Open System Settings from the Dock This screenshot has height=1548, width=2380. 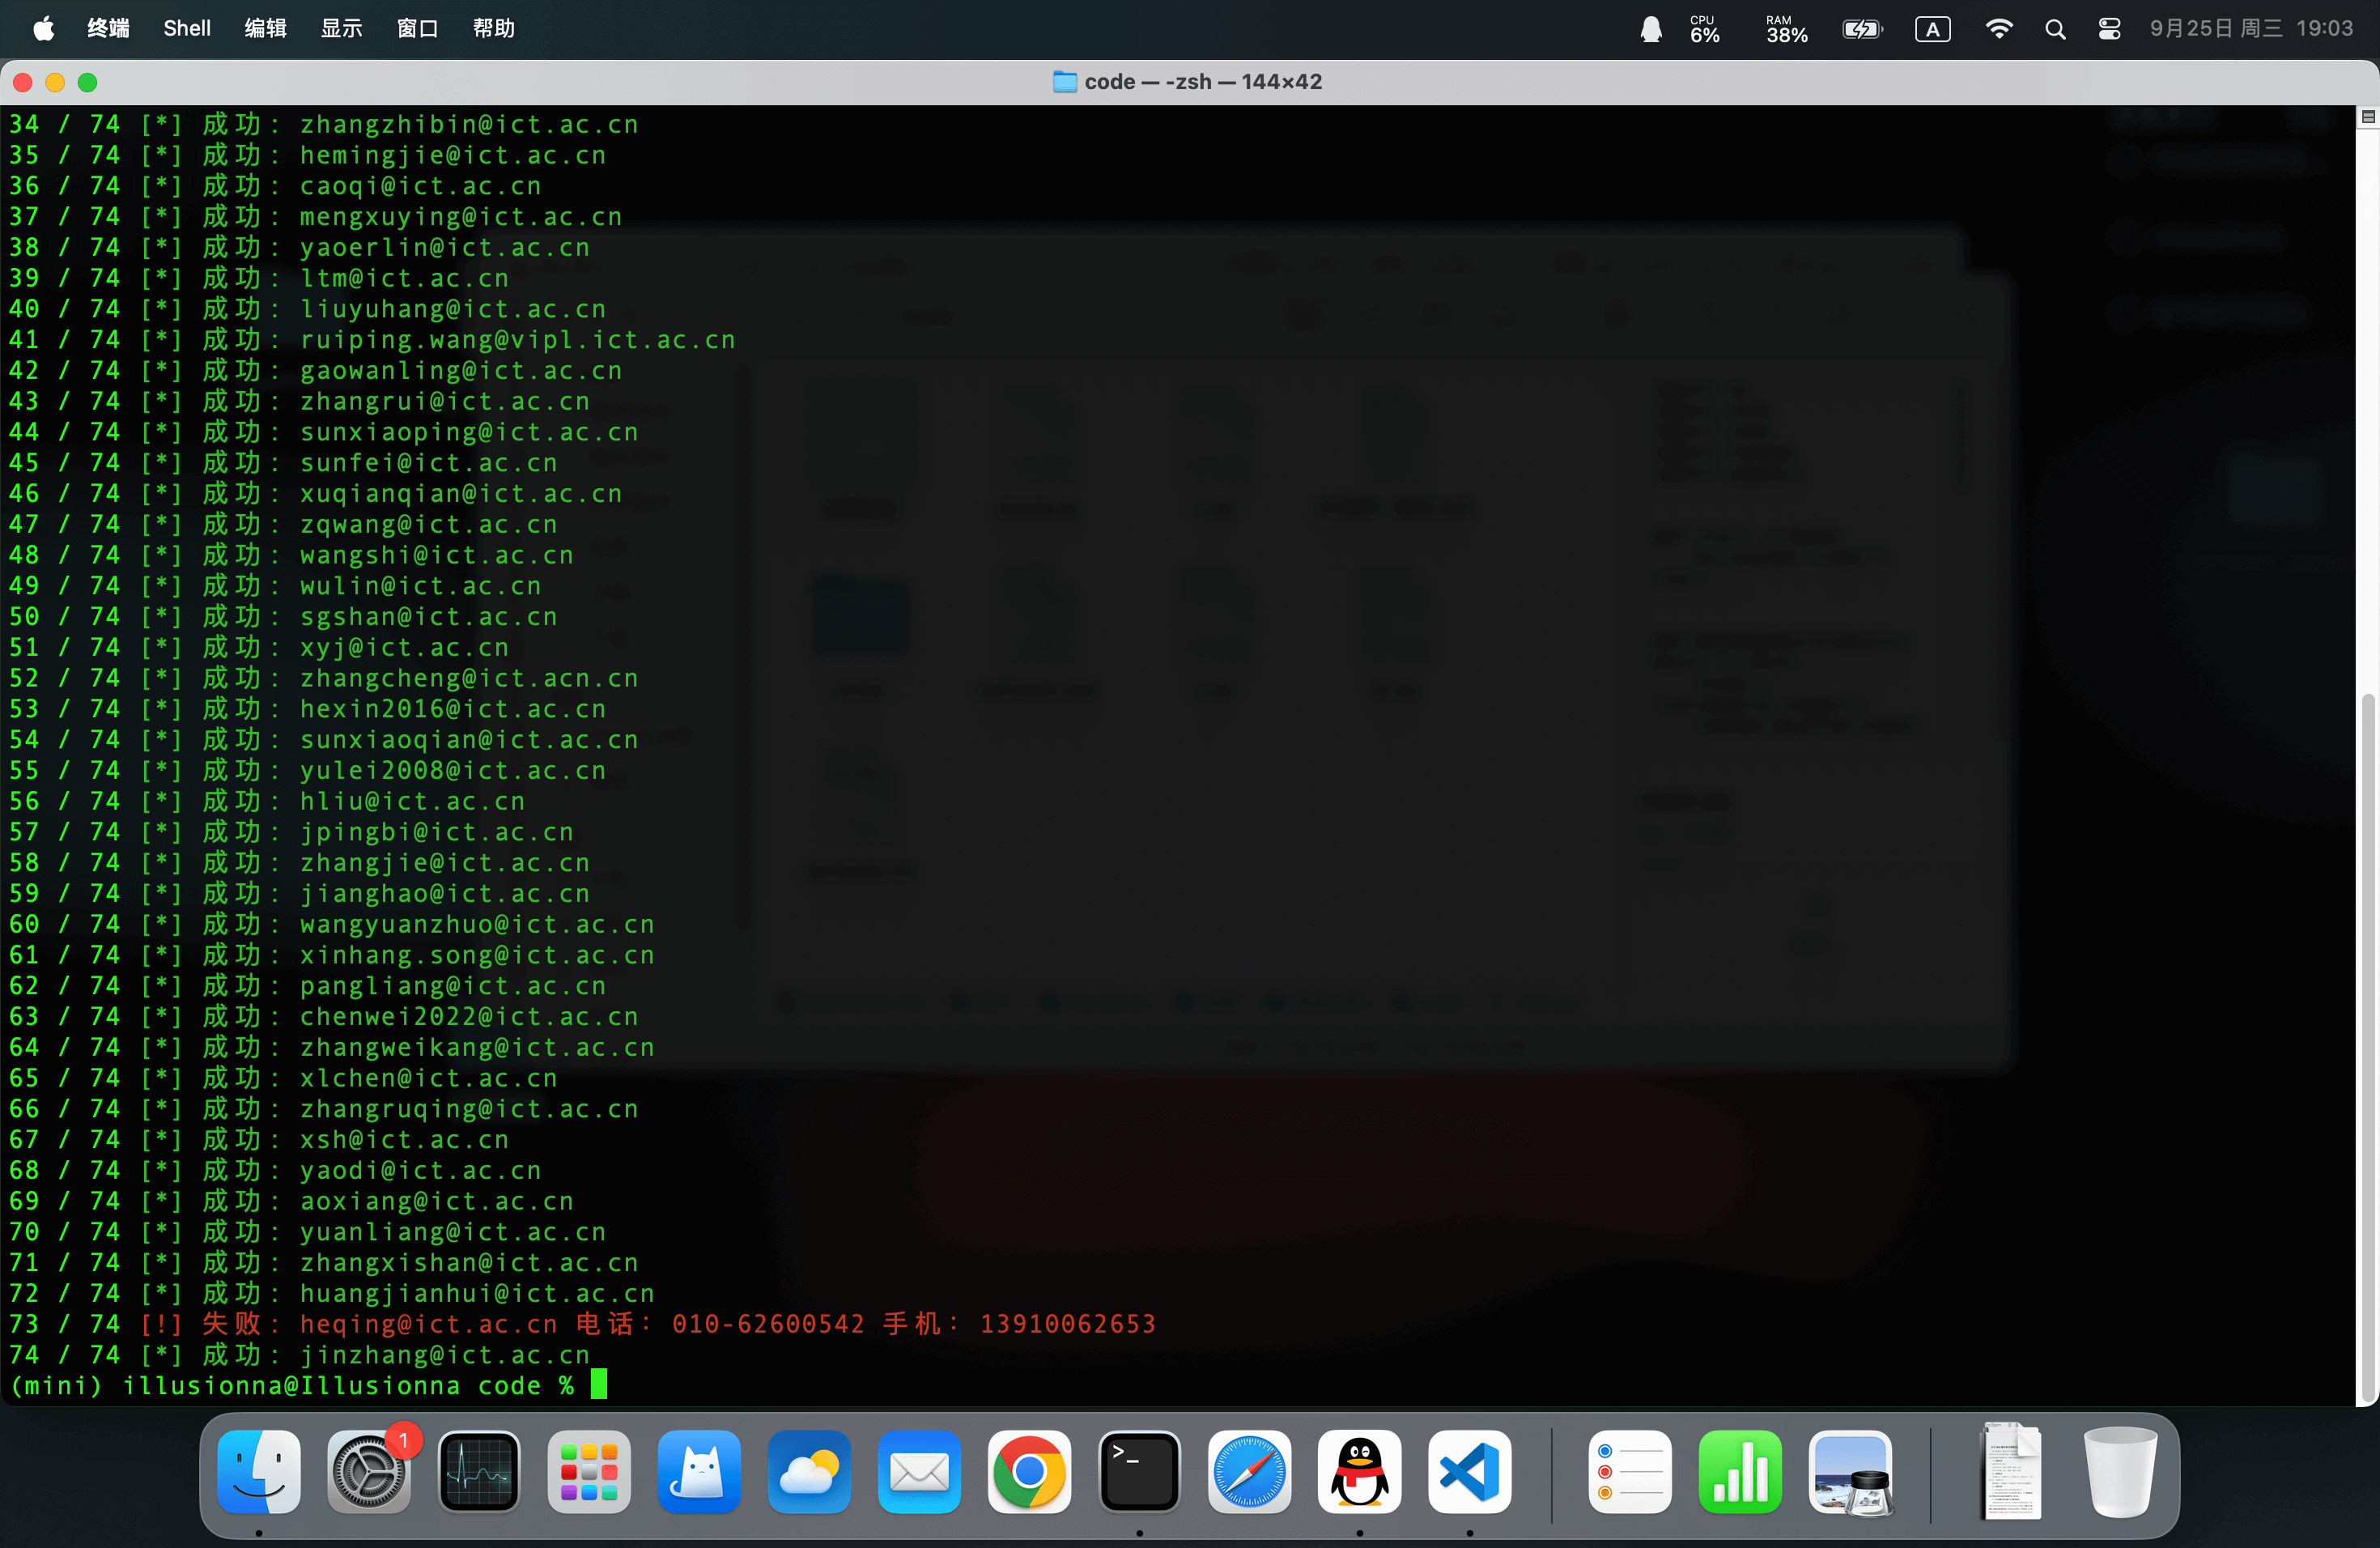369,1472
